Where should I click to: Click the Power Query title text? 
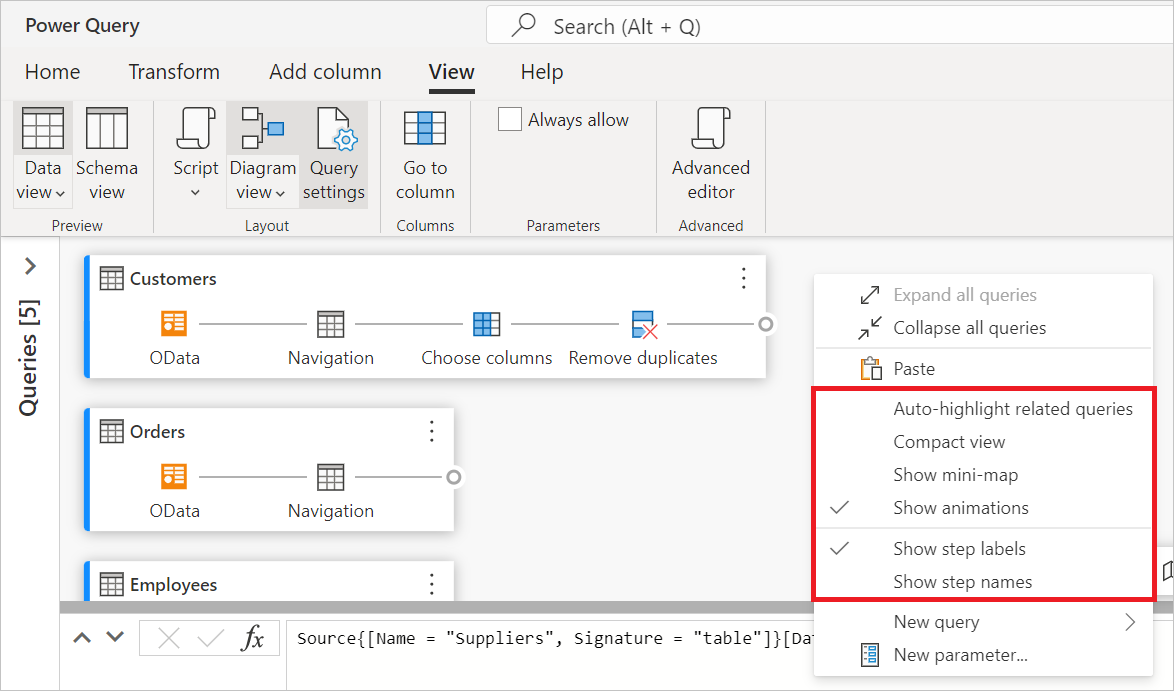point(82,25)
